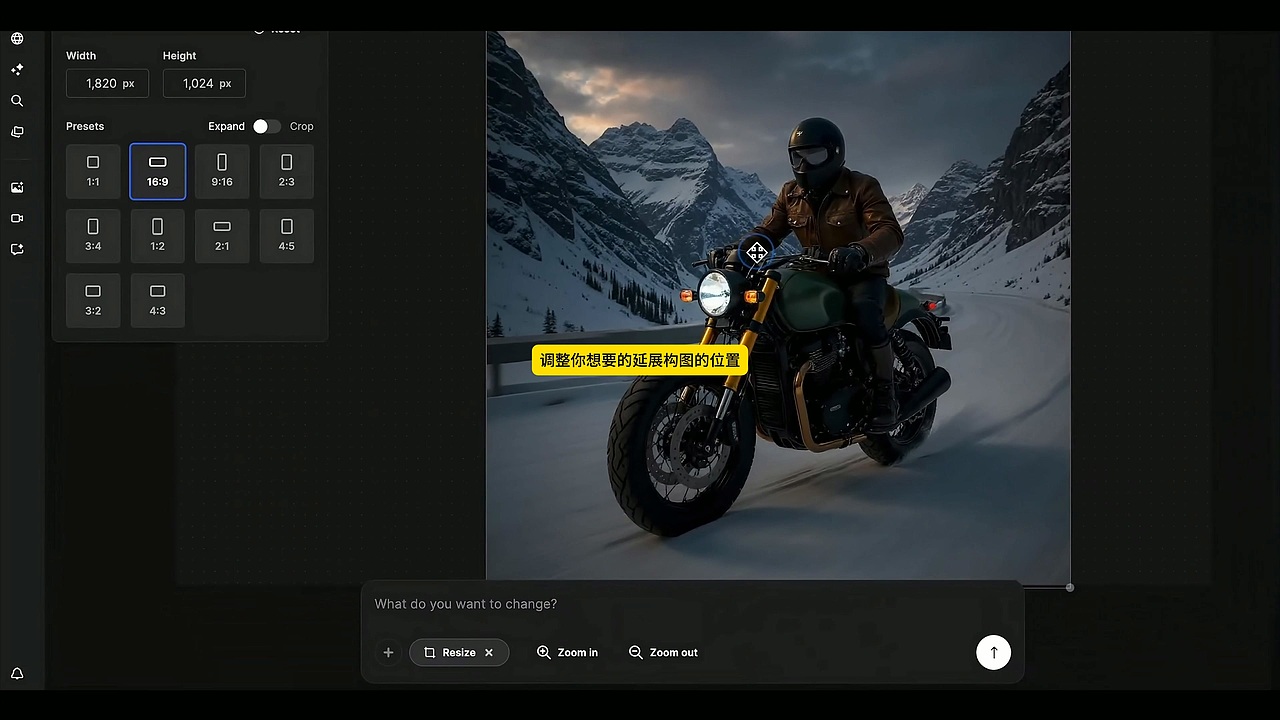
Task: Select the 3:4 aspect ratio preset
Action: pyautogui.click(x=93, y=236)
